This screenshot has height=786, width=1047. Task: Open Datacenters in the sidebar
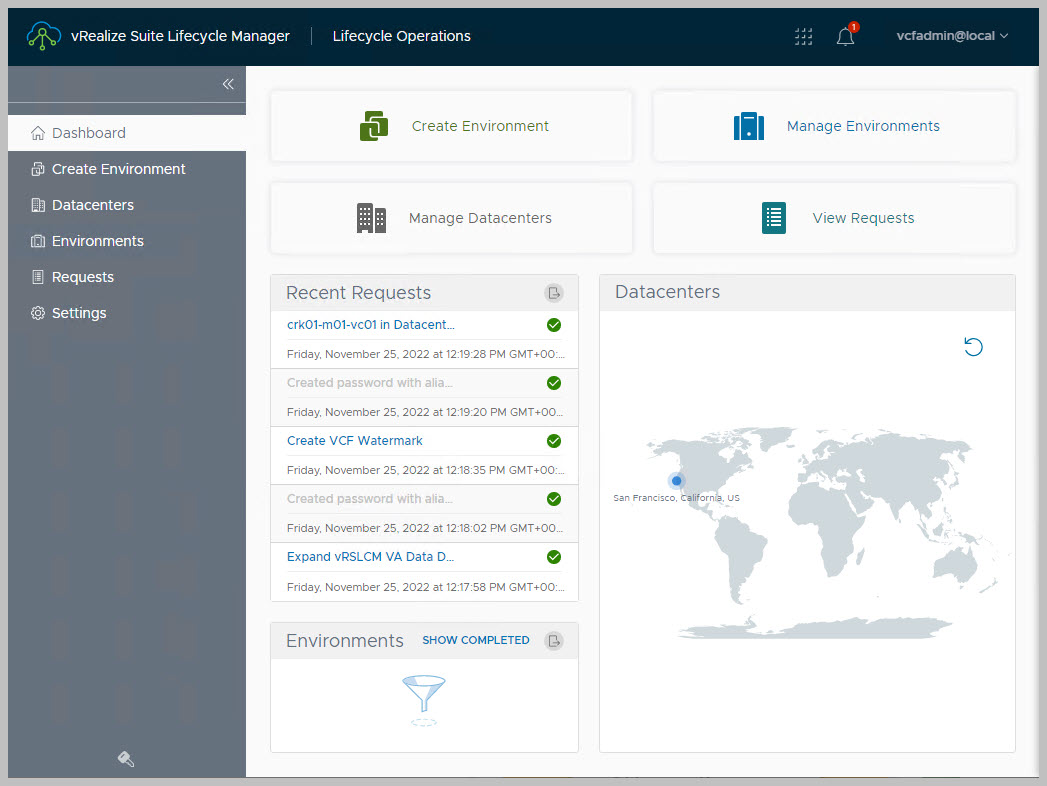(x=92, y=205)
